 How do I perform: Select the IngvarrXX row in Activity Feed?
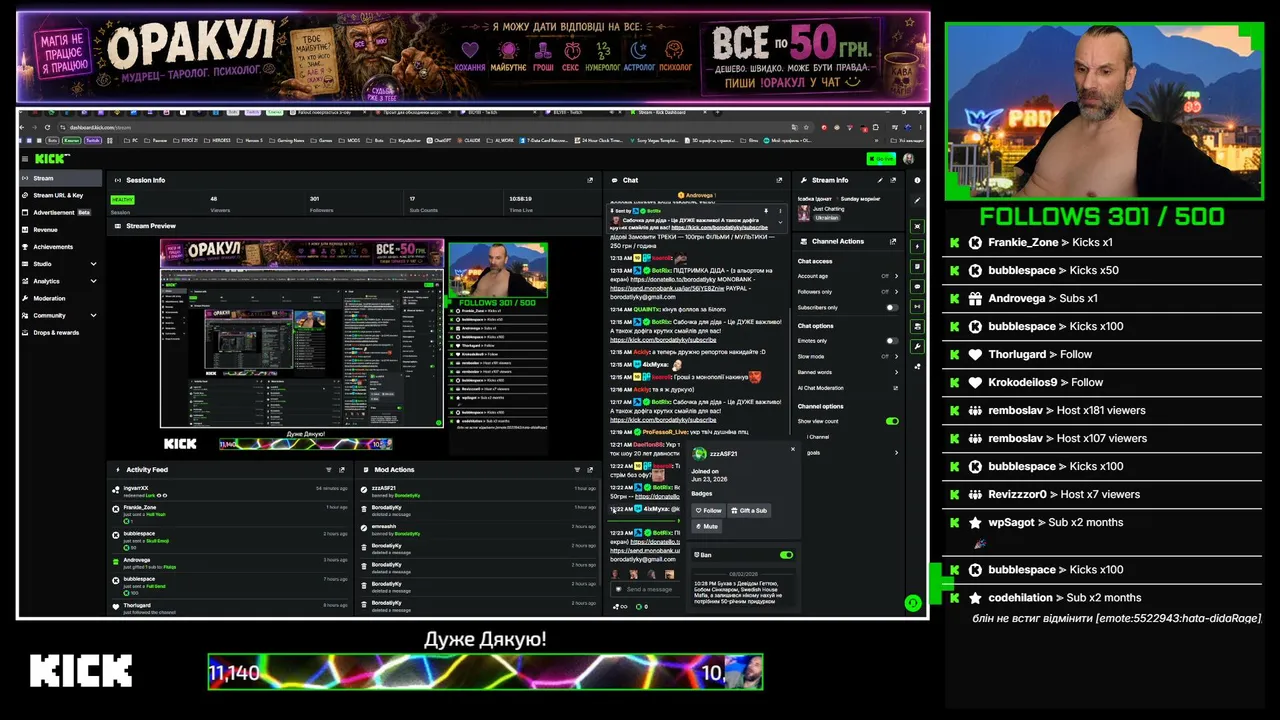coord(229,490)
